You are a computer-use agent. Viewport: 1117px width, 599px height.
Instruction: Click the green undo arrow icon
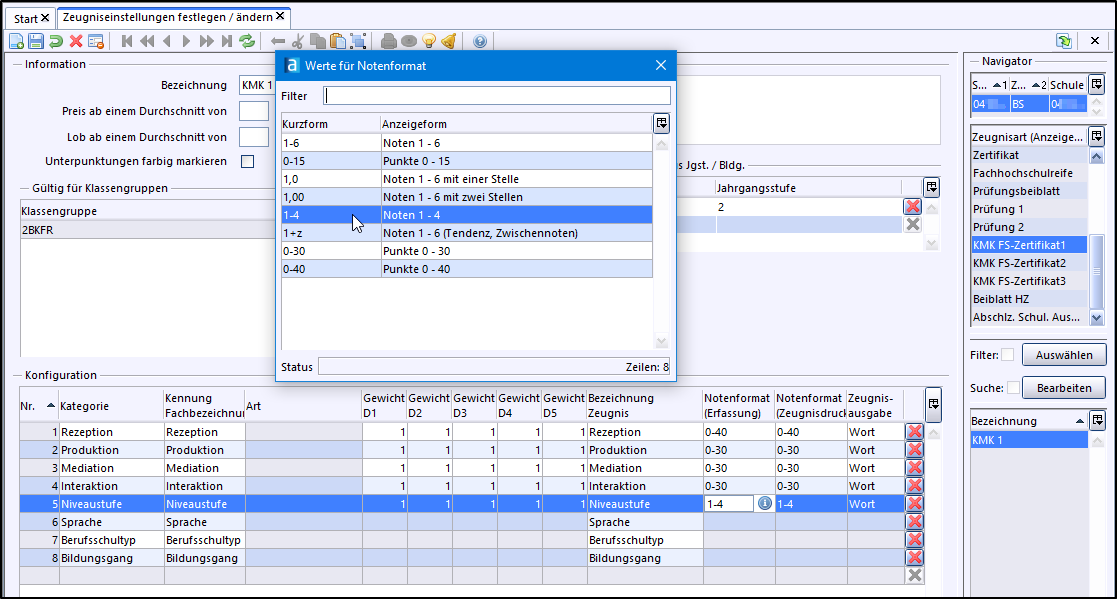click(x=56, y=41)
